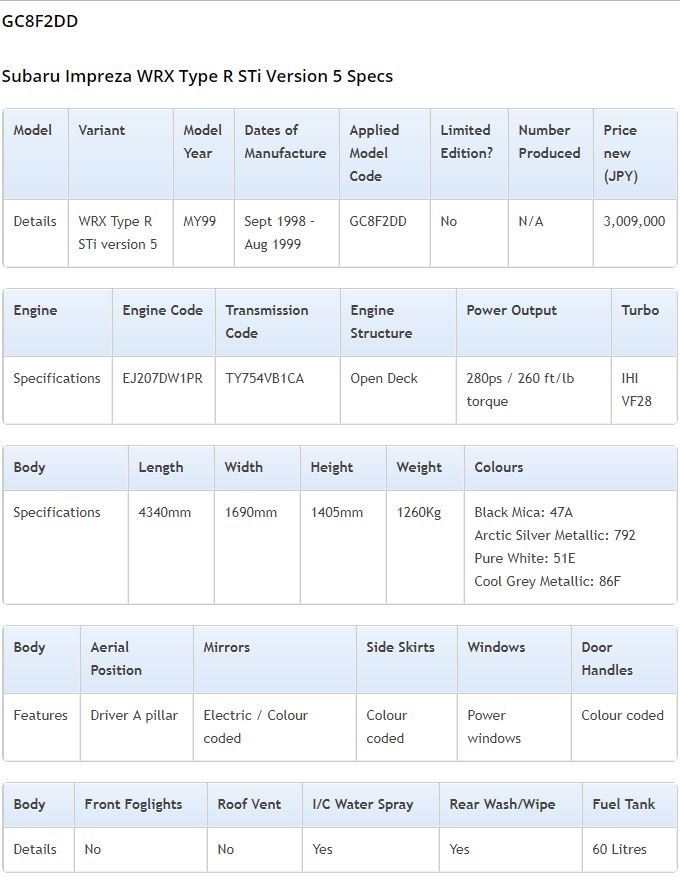Click the Applied Model Code header
Image resolution: width=680 pixels, height=881 pixels.
tap(384, 153)
